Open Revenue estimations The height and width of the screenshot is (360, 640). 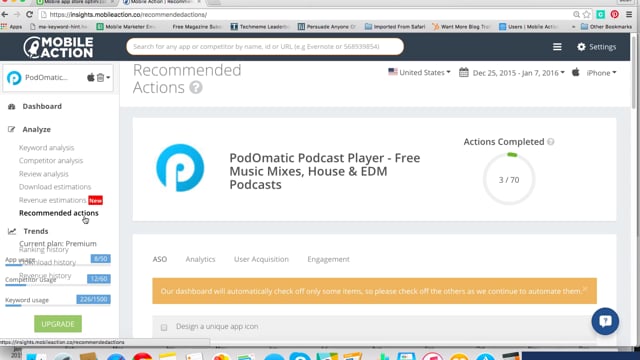tap(53, 200)
